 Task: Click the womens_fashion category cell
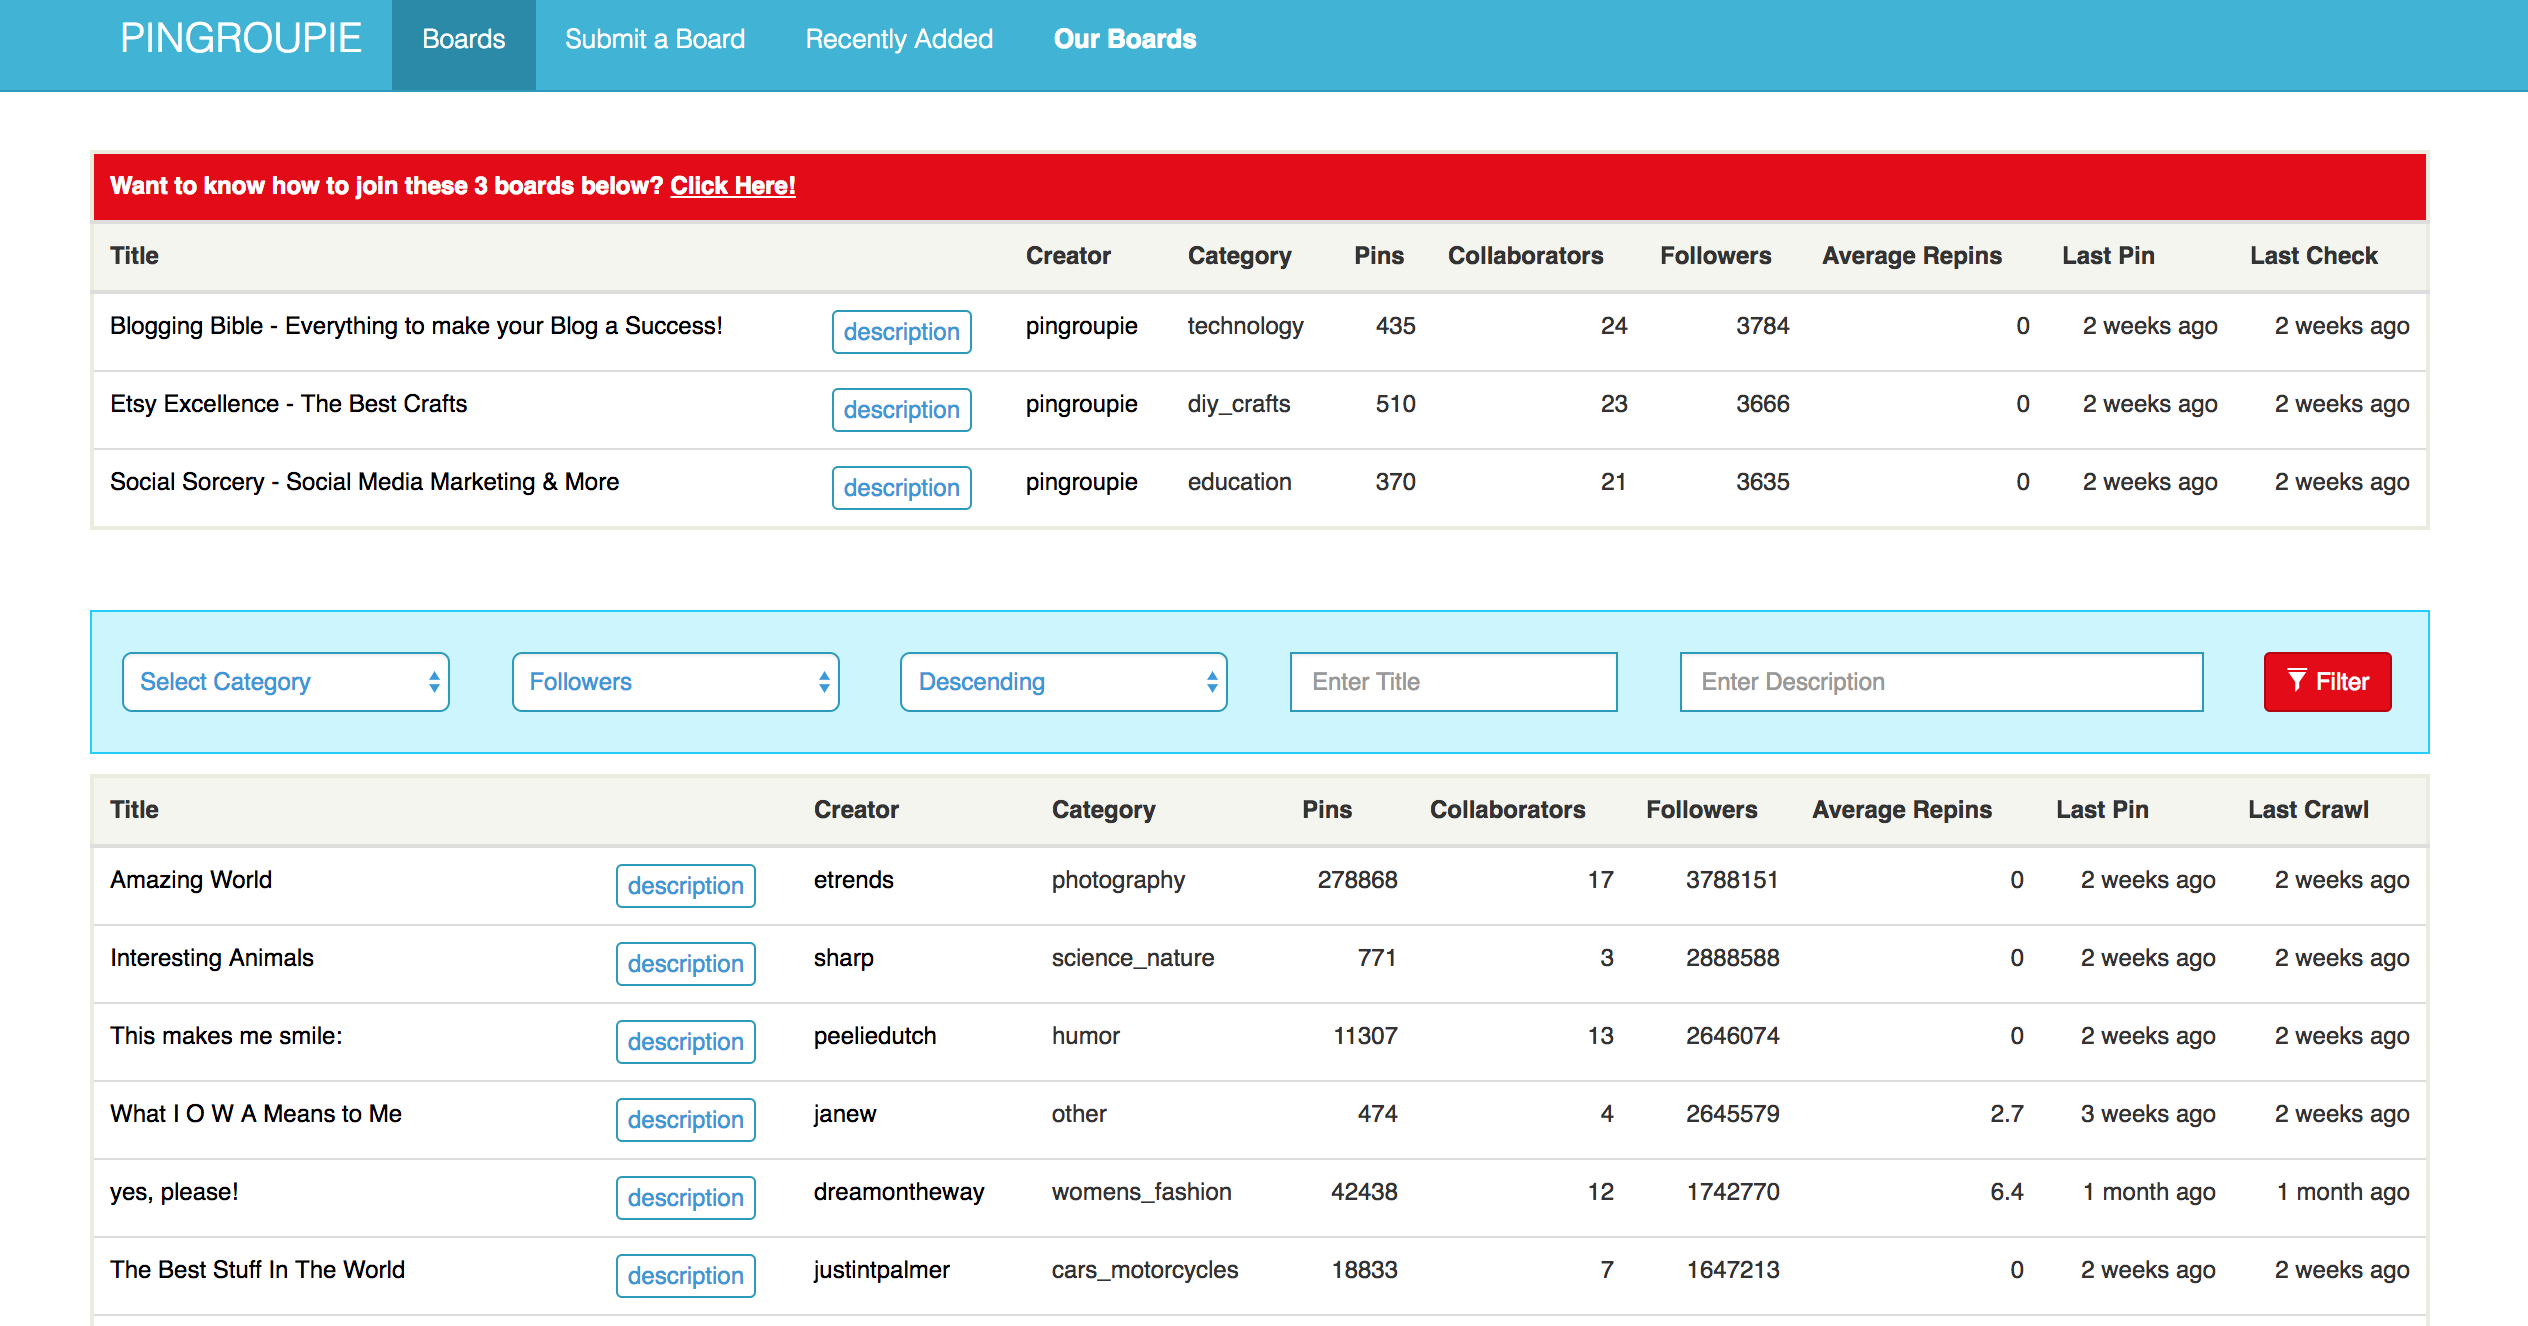[x=1142, y=1192]
